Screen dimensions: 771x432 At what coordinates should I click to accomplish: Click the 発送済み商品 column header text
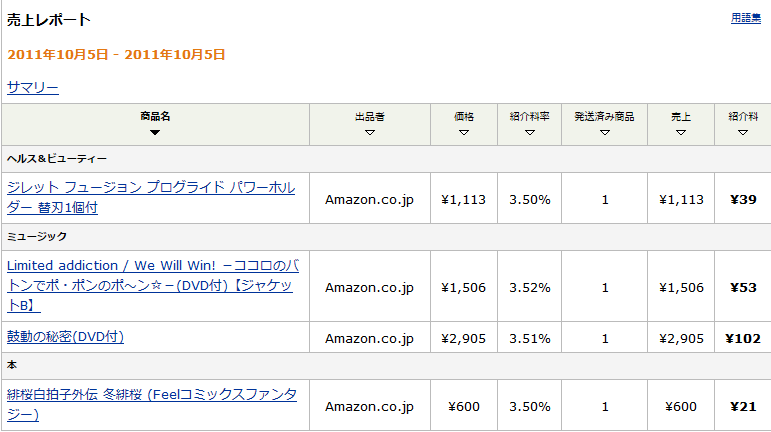point(604,116)
